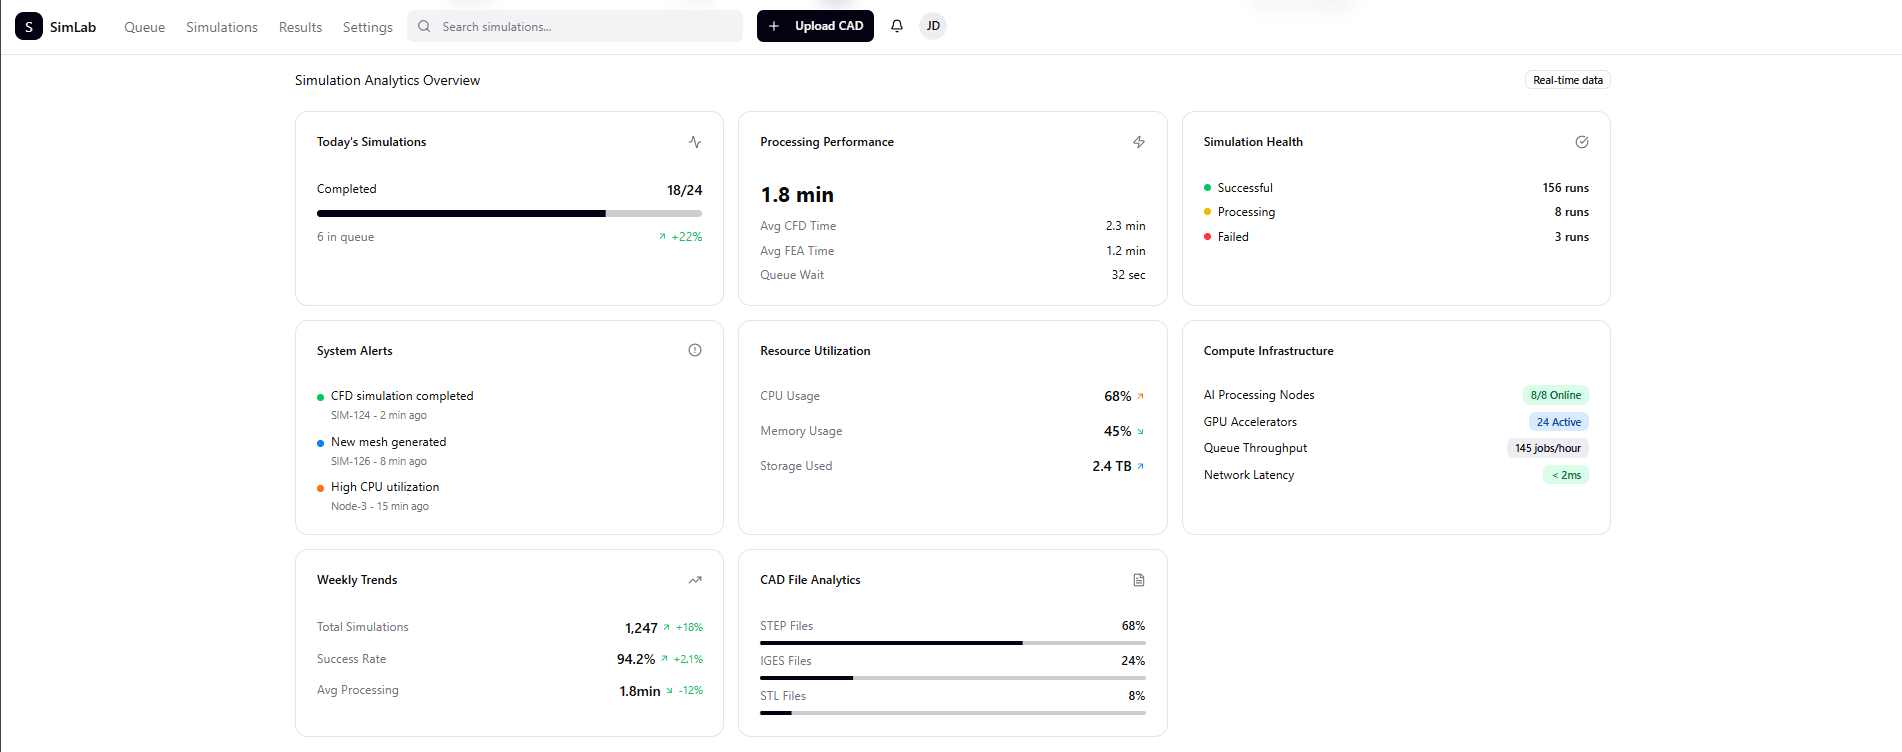Click the STL Files progress bar
Image resolution: width=1902 pixels, height=752 pixels.
[952, 713]
